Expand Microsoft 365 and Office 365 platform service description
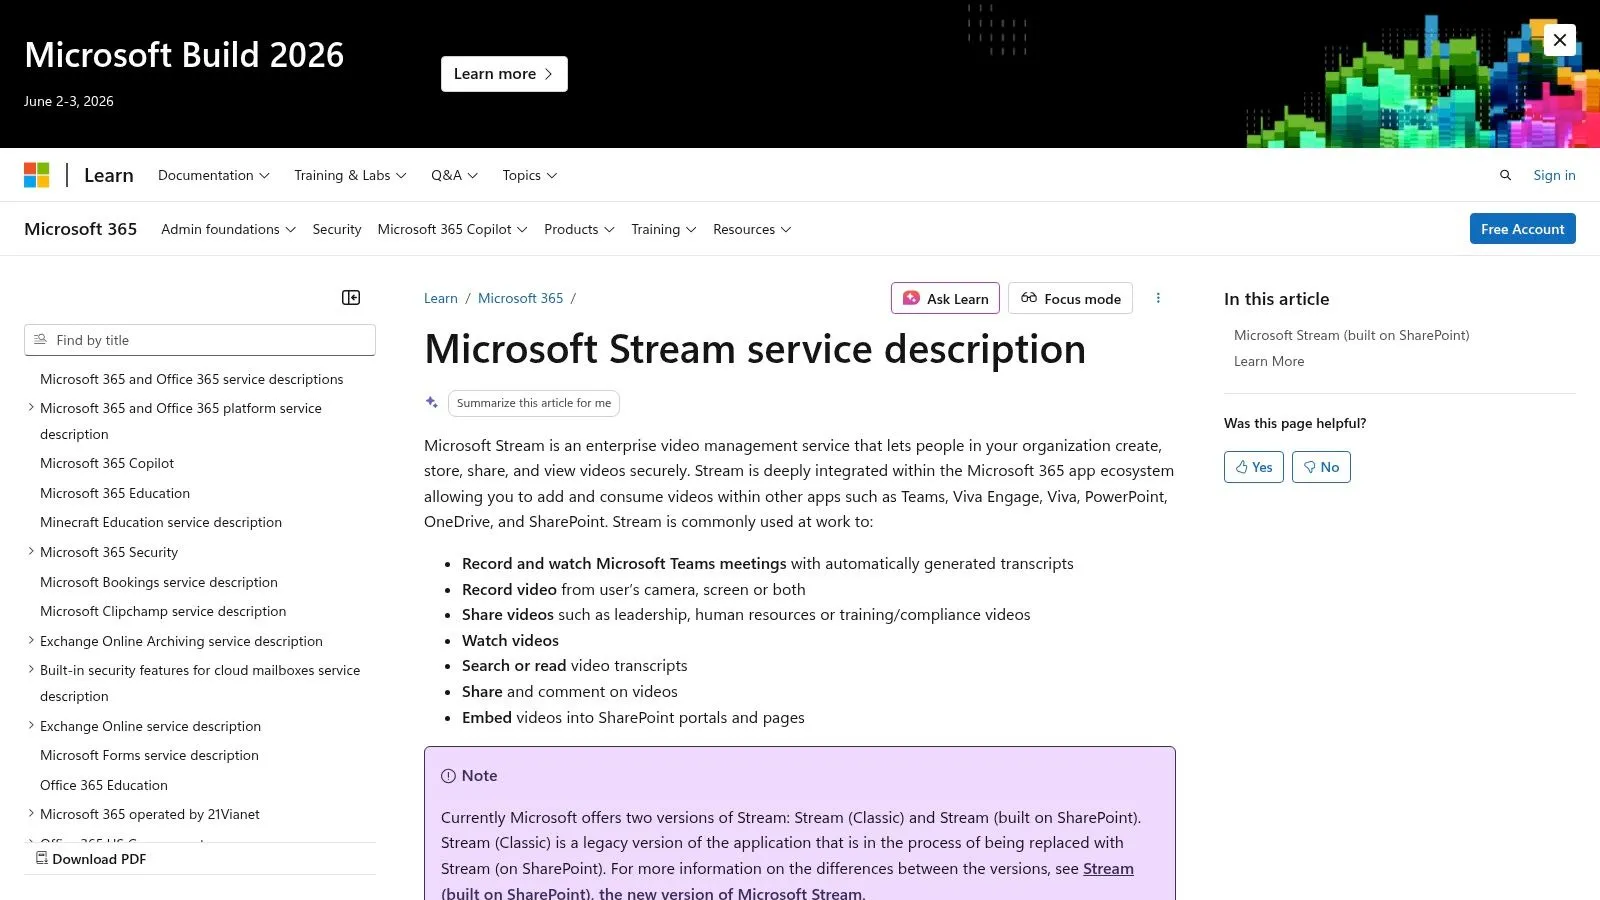Screen dimensions: 1600x900 click(x=31, y=408)
